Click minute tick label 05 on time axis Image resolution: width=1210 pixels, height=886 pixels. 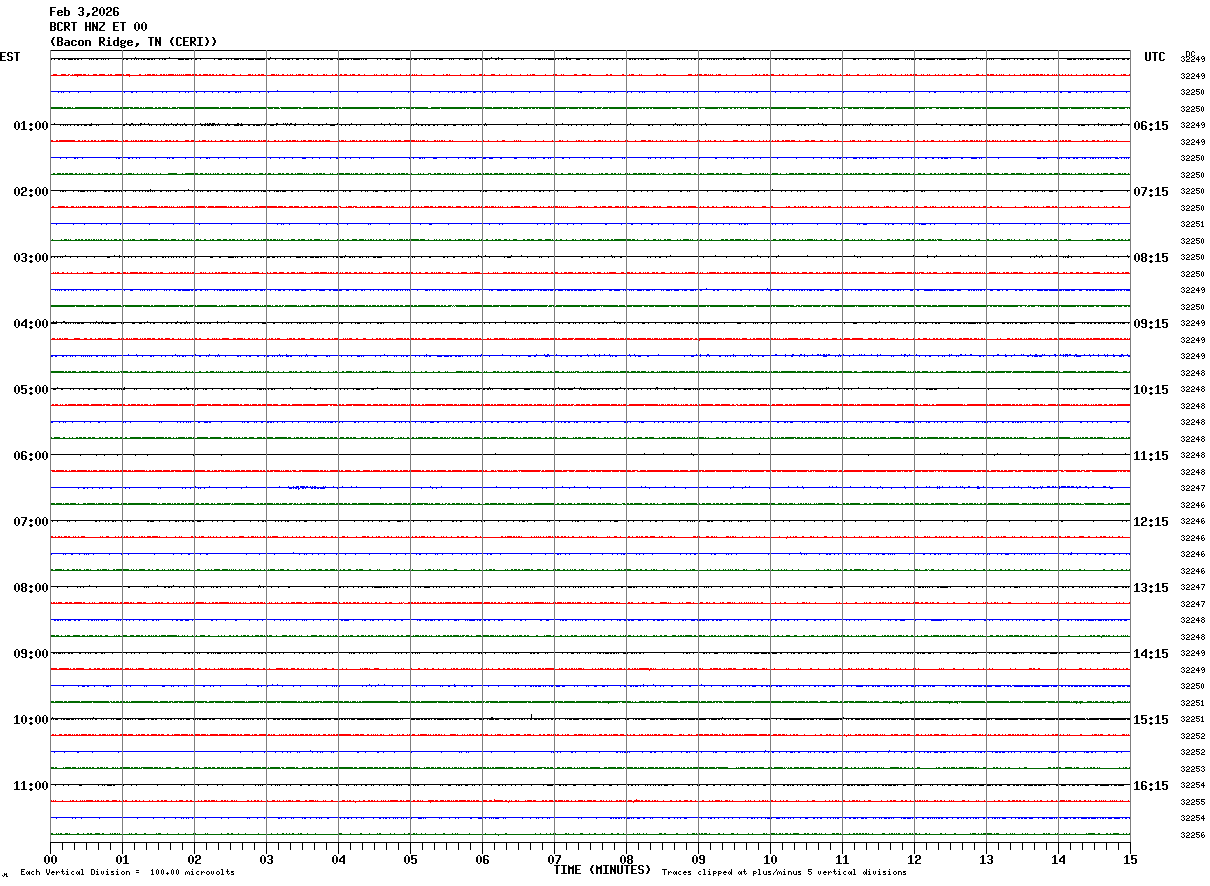pyautogui.click(x=410, y=859)
